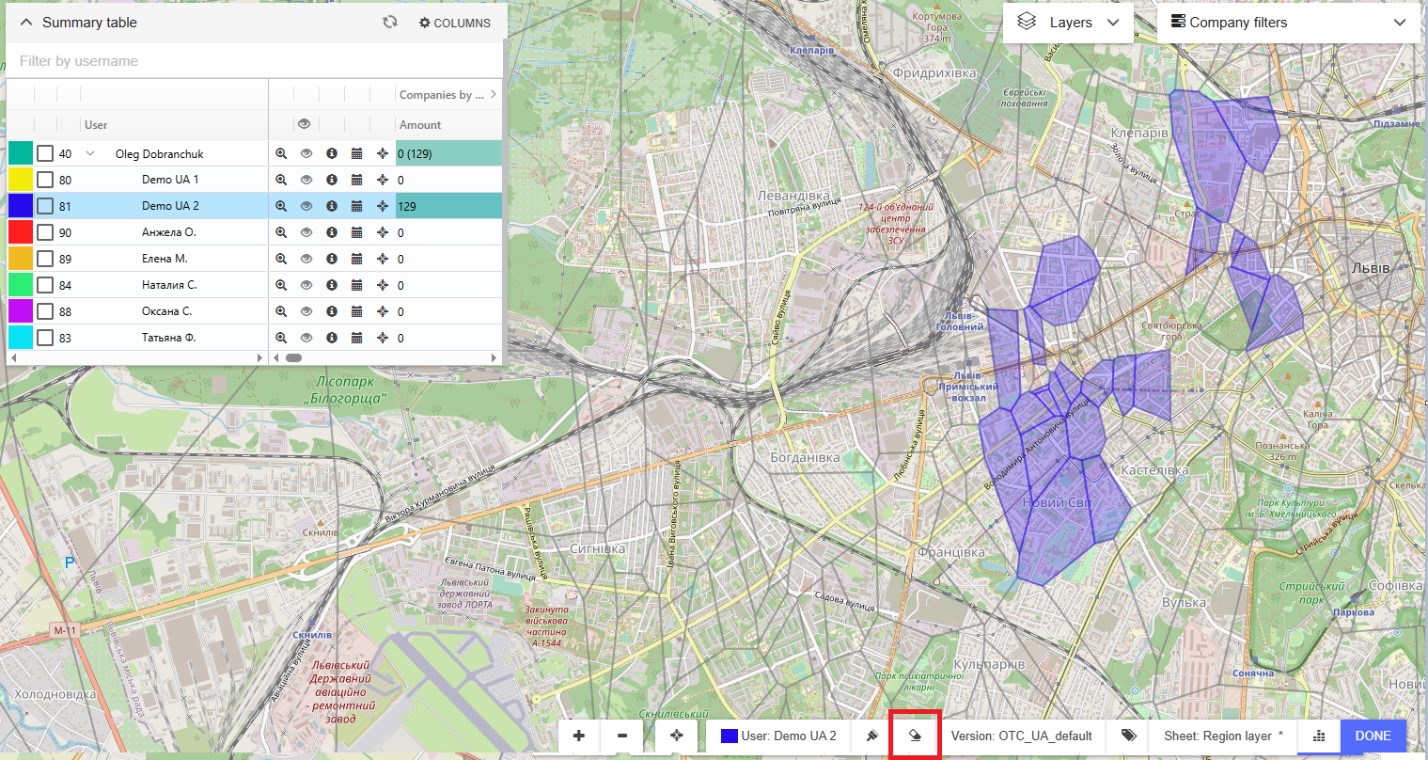Image resolution: width=1428 pixels, height=760 pixels.
Task: Click the eraser tool in bottom toolbar
Action: [914, 736]
